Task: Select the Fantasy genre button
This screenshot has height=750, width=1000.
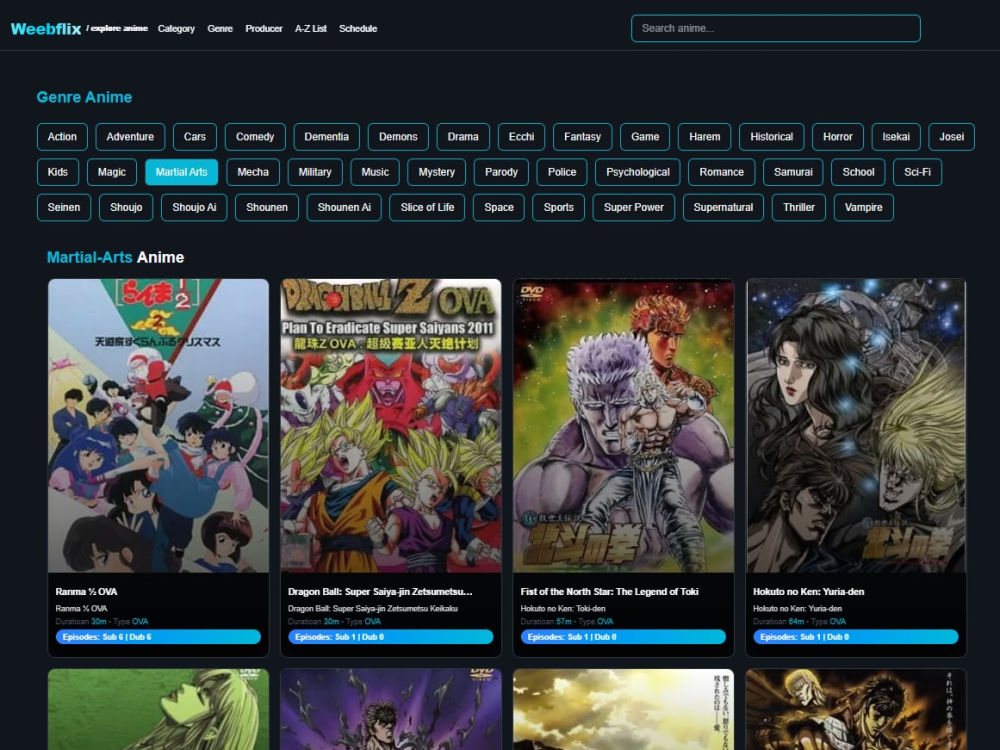Action: click(582, 136)
